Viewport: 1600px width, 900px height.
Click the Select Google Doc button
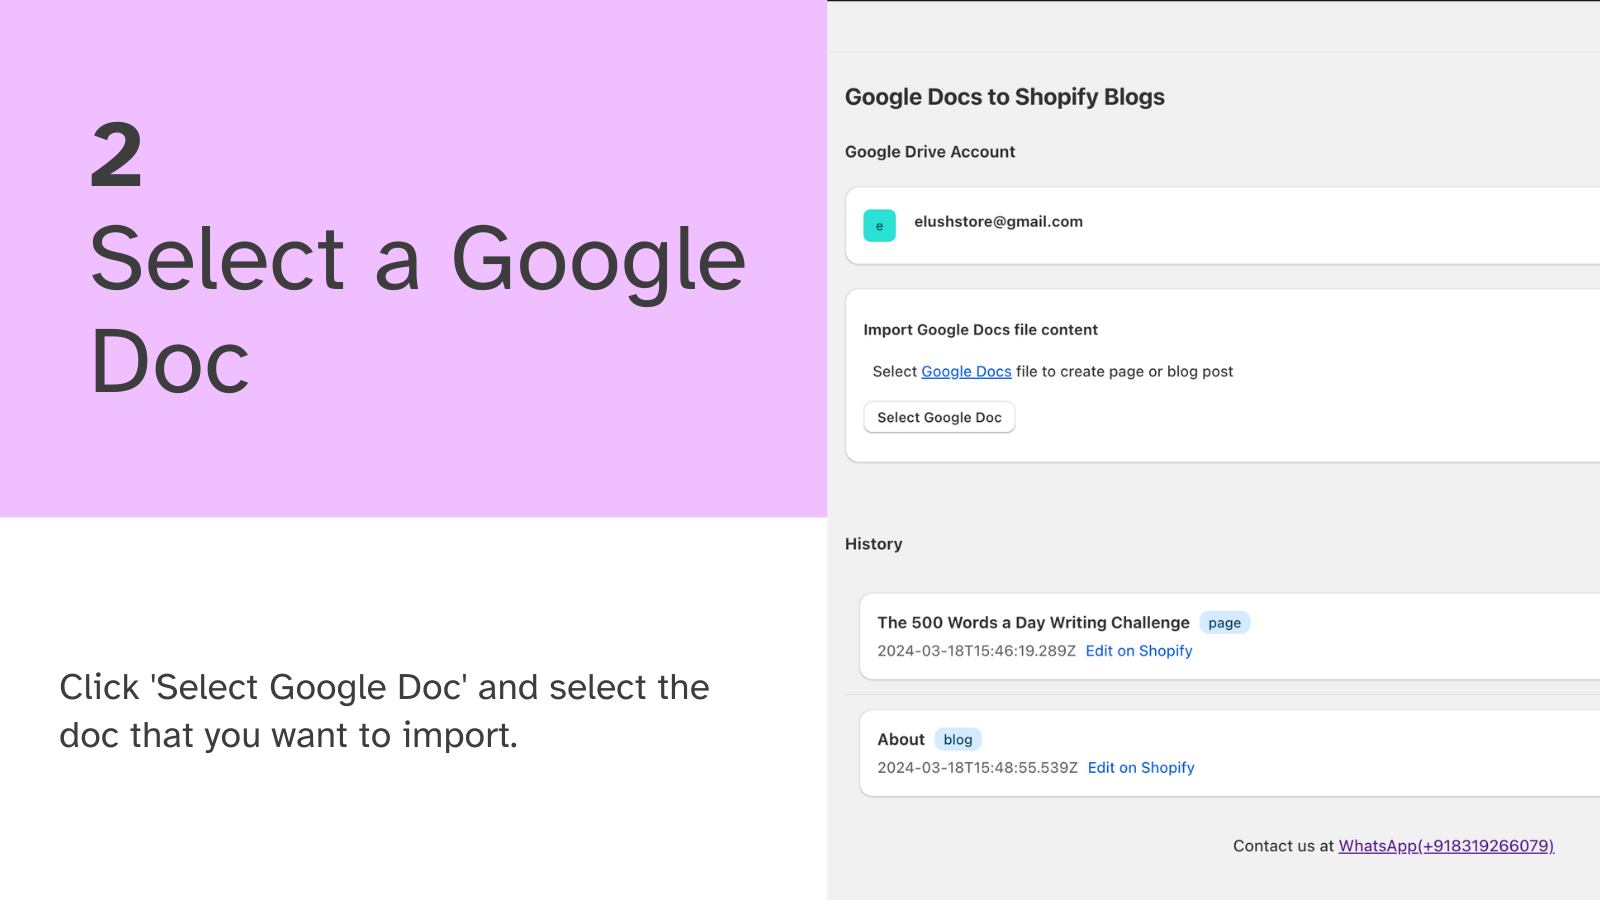(939, 417)
